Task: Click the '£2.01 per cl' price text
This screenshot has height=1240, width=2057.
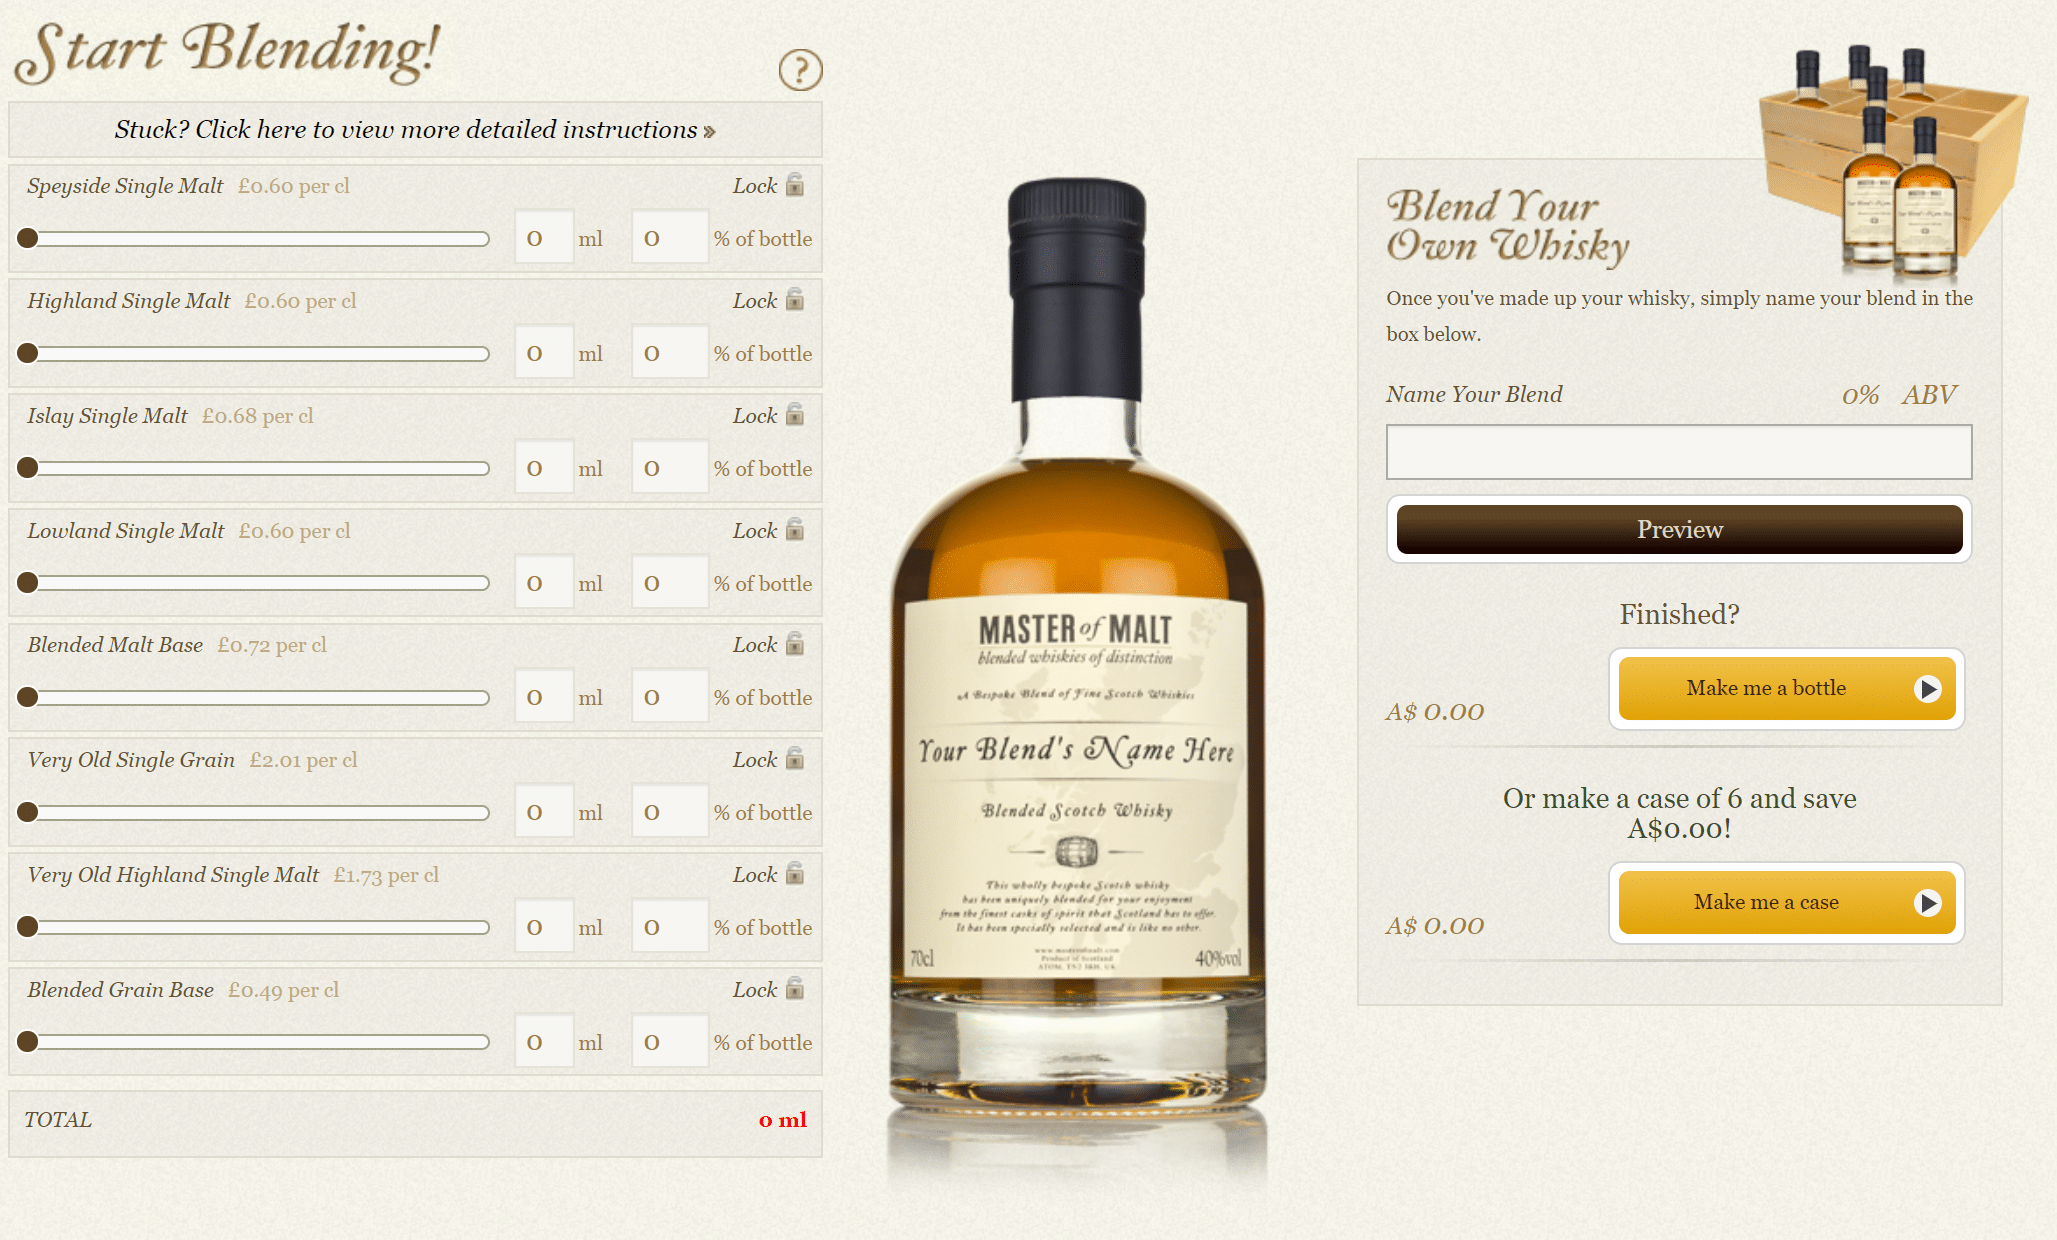Action: tap(303, 760)
